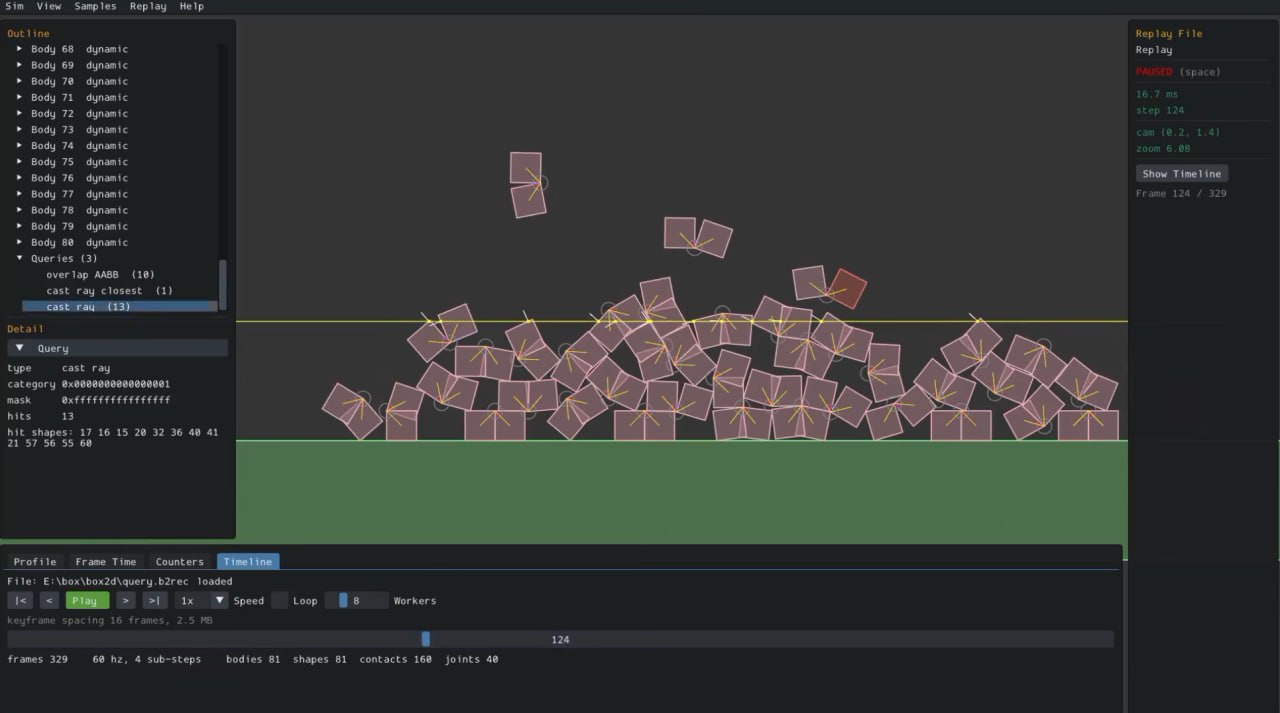
Task: Click the Detail panel heading
Action: click(x=25, y=329)
